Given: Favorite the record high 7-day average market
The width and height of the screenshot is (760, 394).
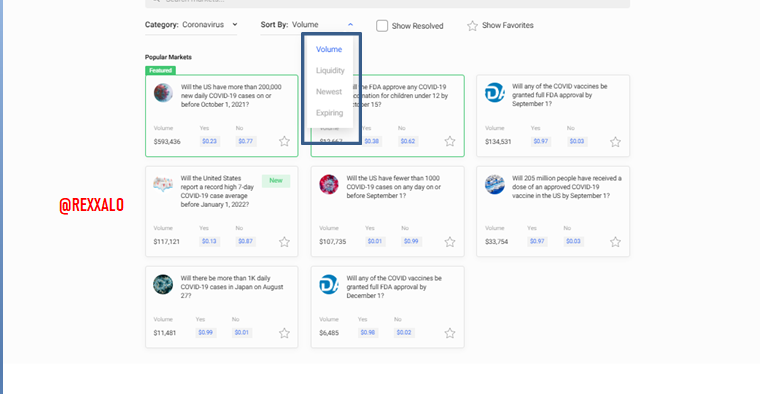Looking at the screenshot, I should (x=284, y=242).
